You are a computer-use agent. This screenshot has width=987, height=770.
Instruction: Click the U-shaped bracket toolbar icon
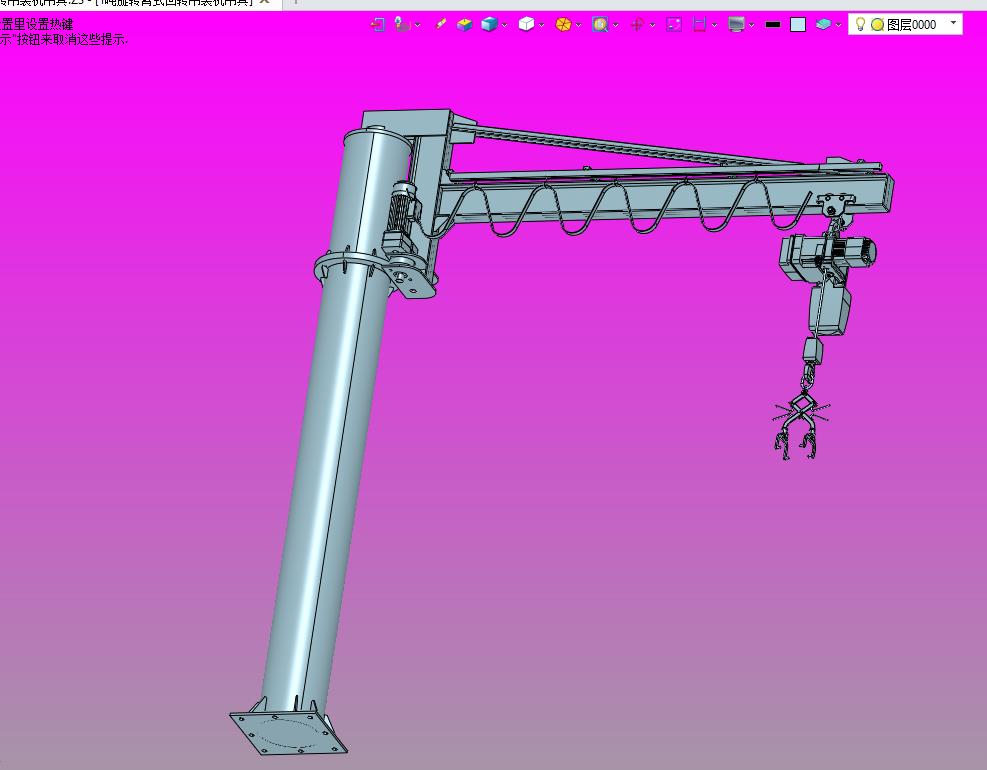coord(699,25)
